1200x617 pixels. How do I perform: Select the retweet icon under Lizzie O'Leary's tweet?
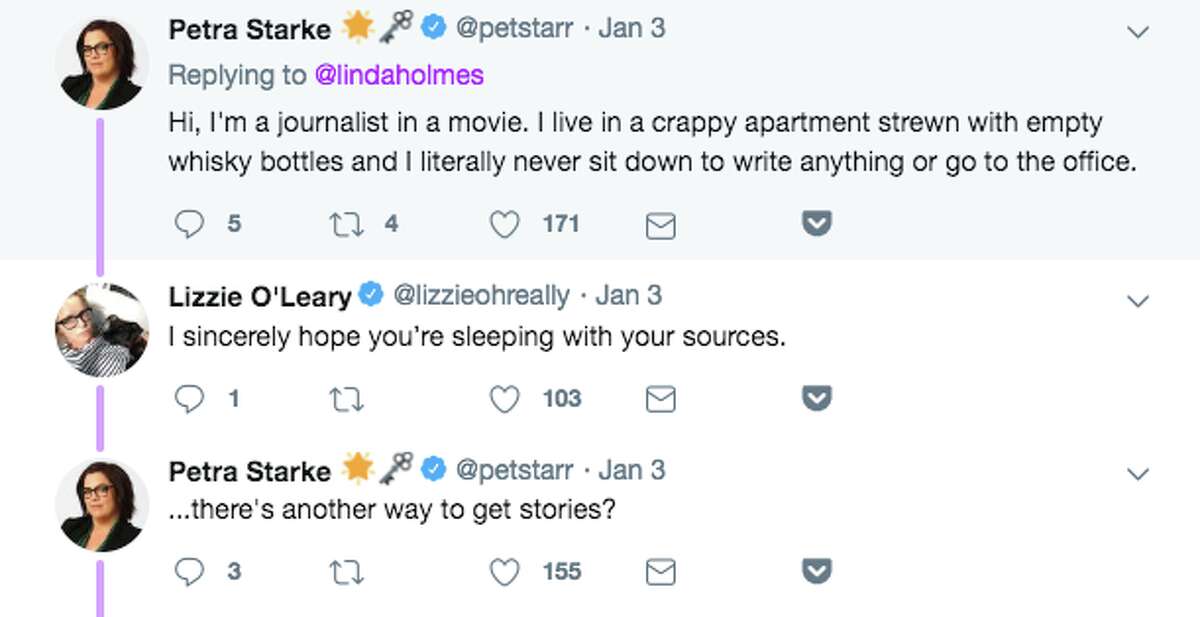coord(346,398)
